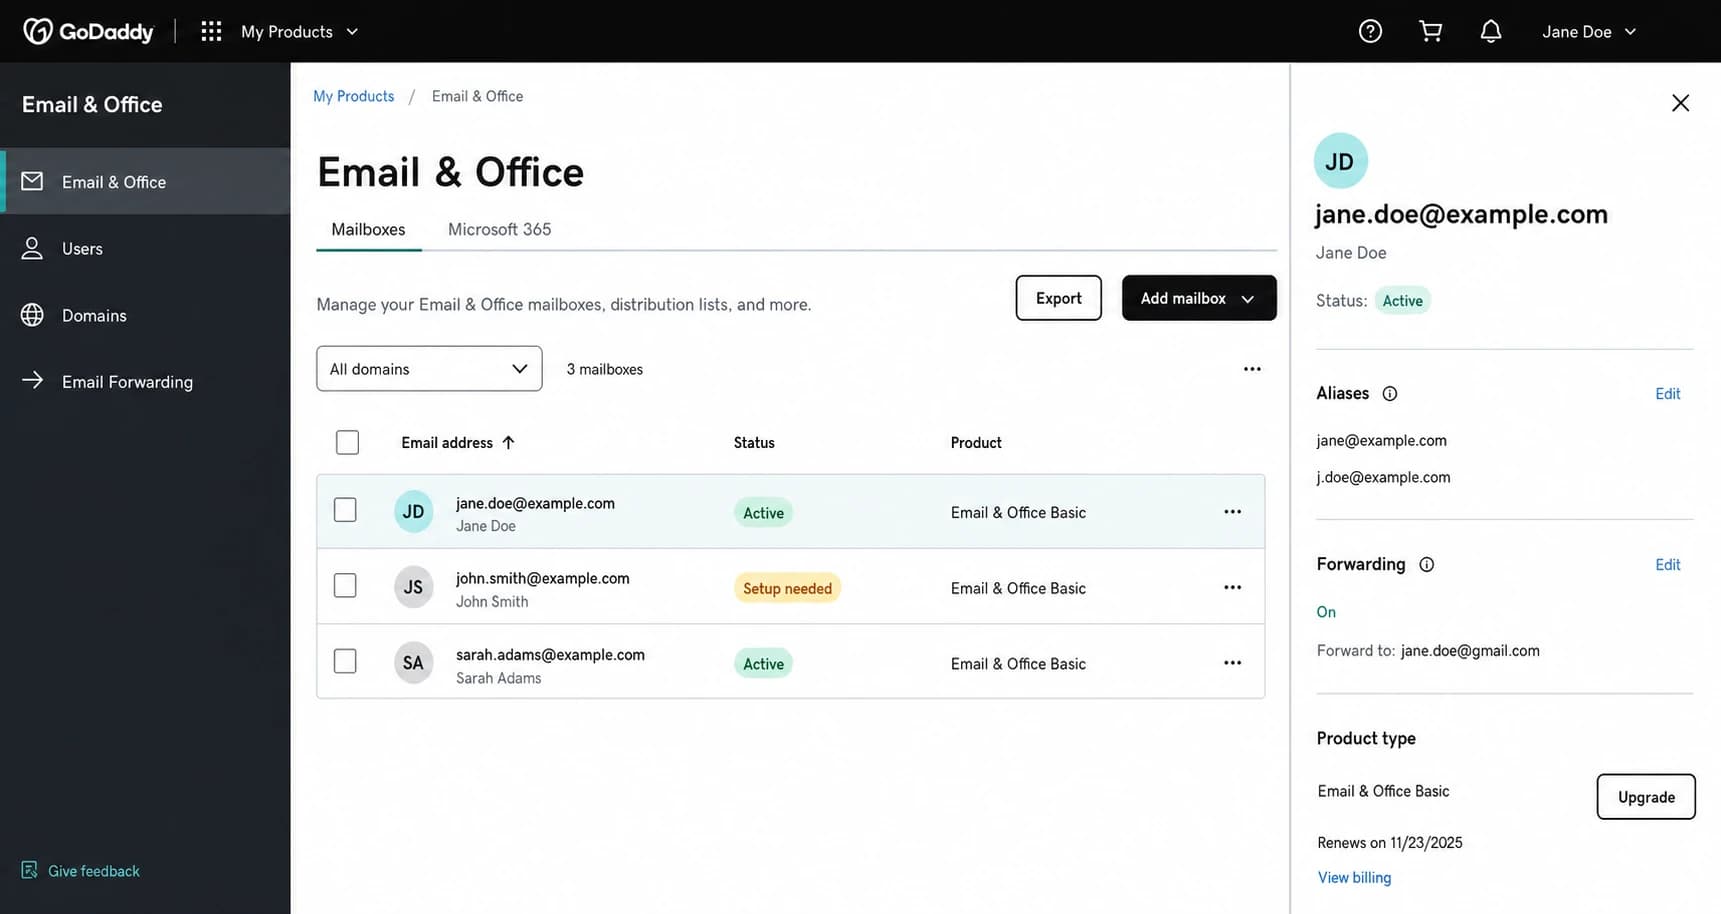Viewport: 1721px width, 914px height.
Task: Open the All domains filter dropdown
Action: [x=429, y=369]
